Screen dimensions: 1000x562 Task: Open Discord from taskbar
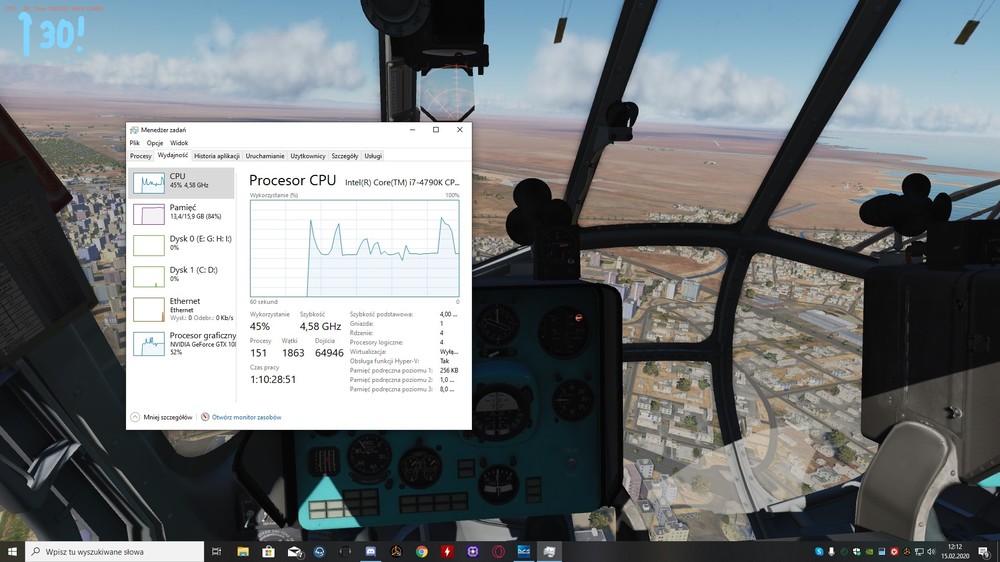coord(371,551)
